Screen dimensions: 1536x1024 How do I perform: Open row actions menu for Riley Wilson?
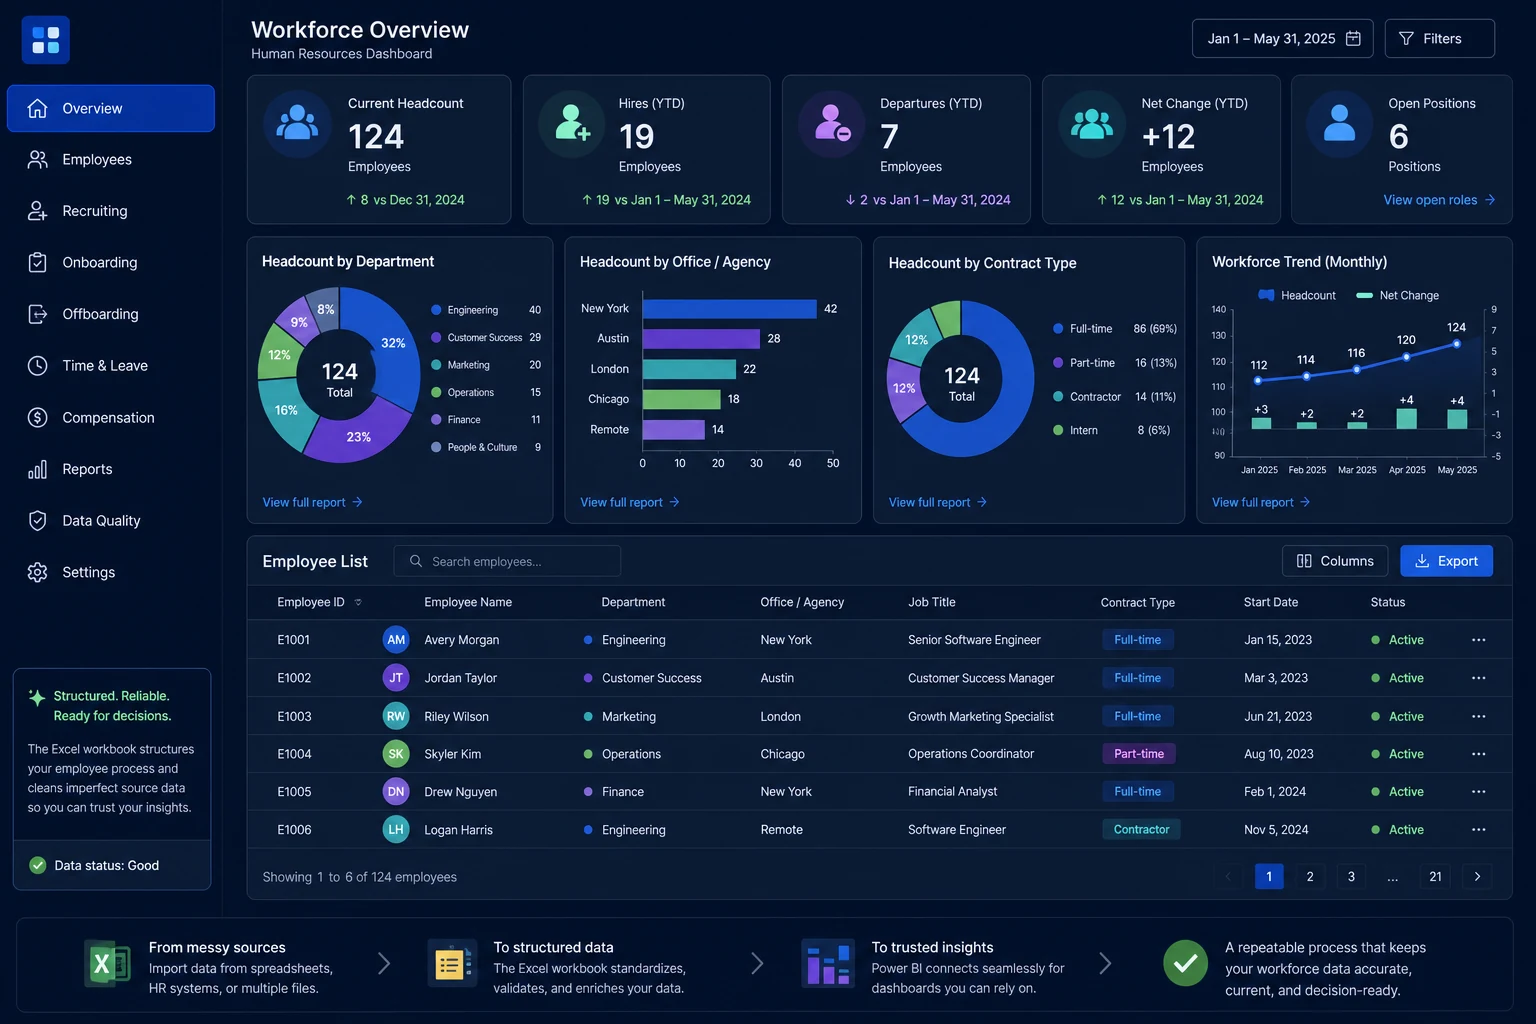click(x=1479, y=716)
